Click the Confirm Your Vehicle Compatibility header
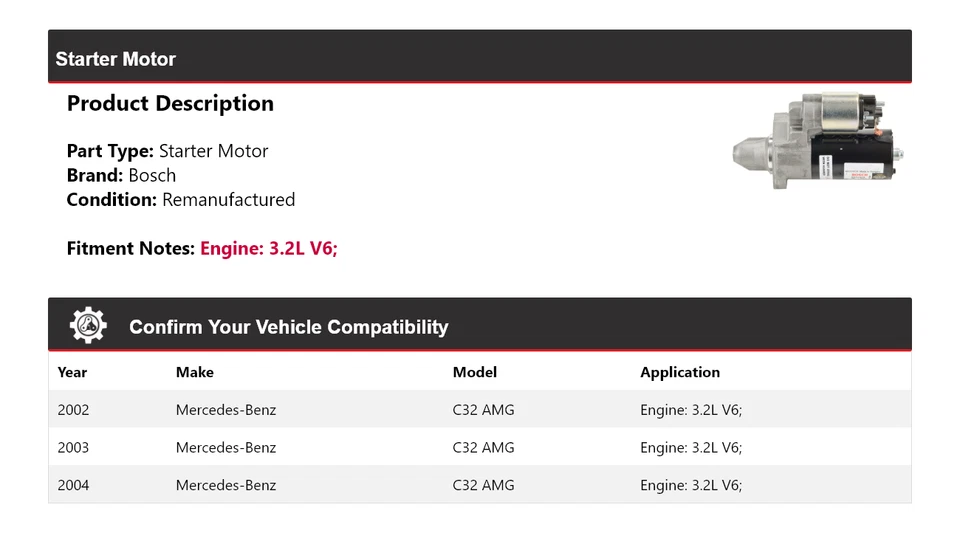 tap(288, 327)
